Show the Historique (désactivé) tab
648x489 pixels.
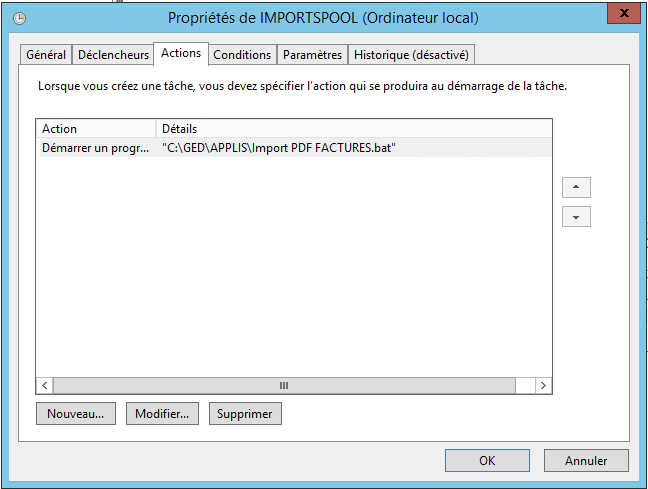411,55
